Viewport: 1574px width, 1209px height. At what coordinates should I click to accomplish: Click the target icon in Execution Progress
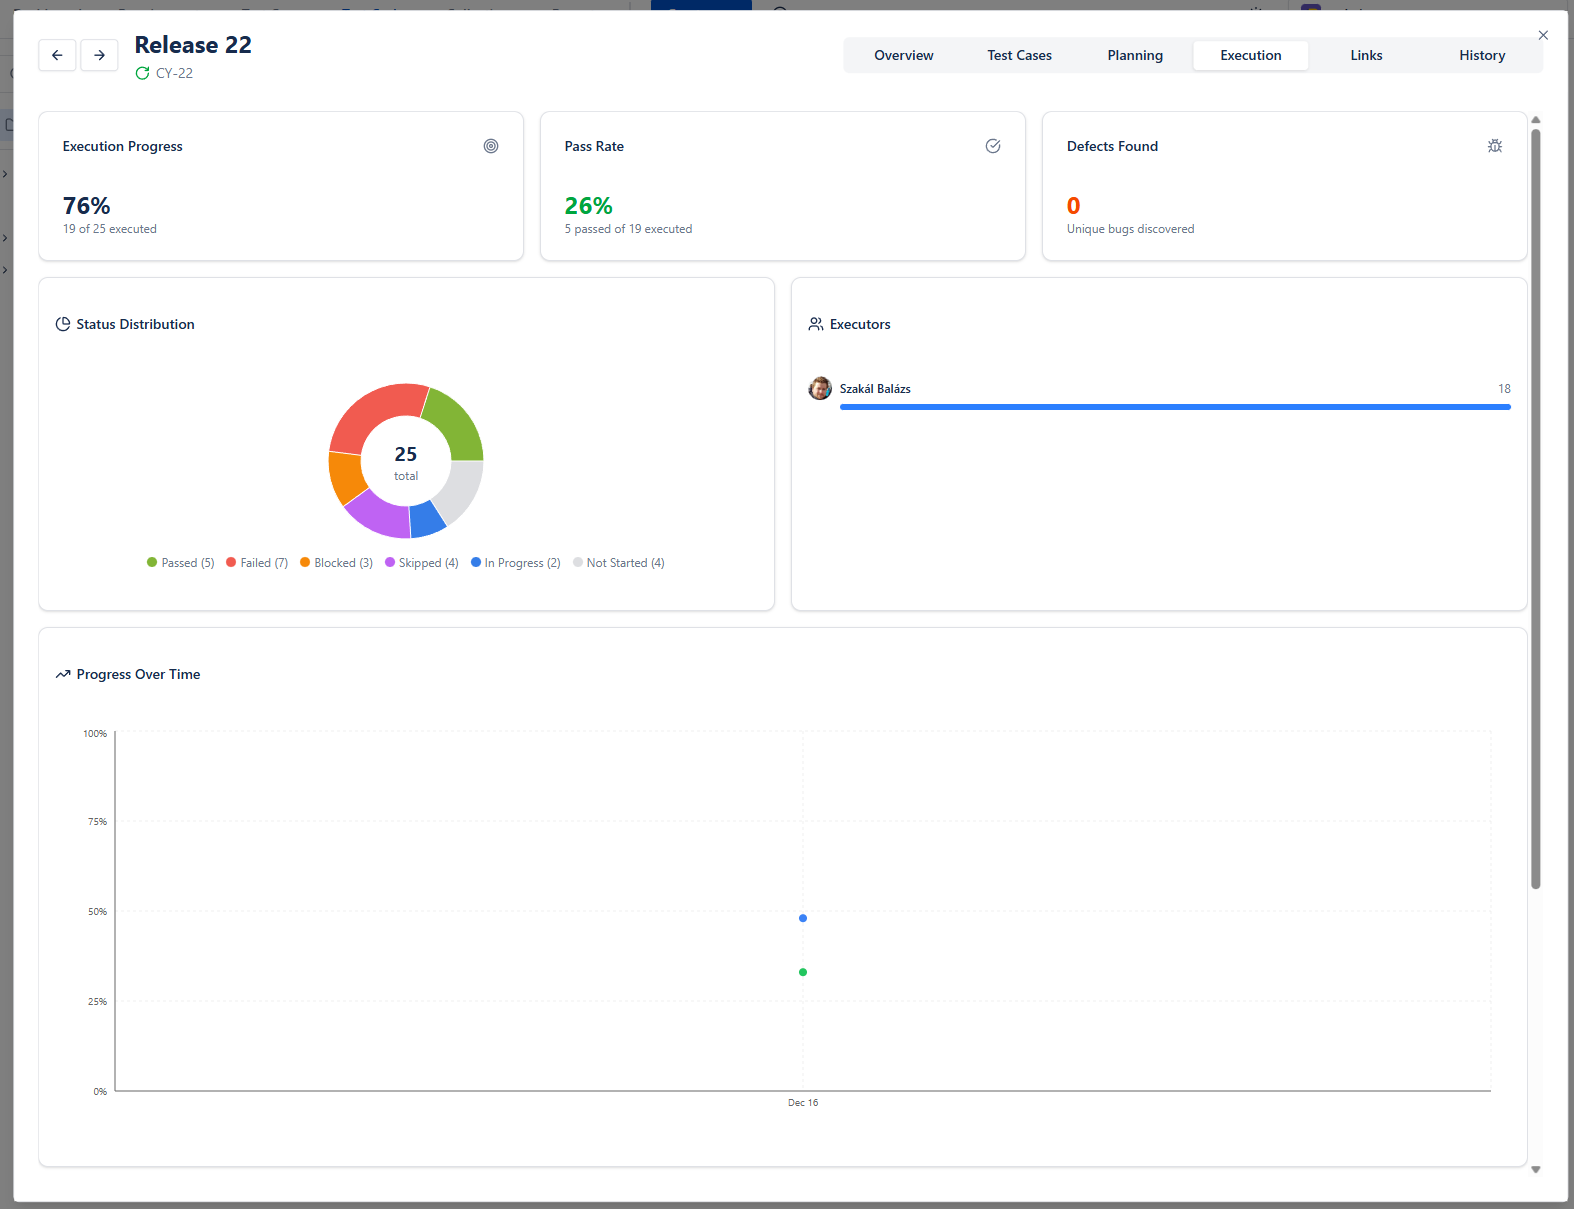click(x=491, y=146)
